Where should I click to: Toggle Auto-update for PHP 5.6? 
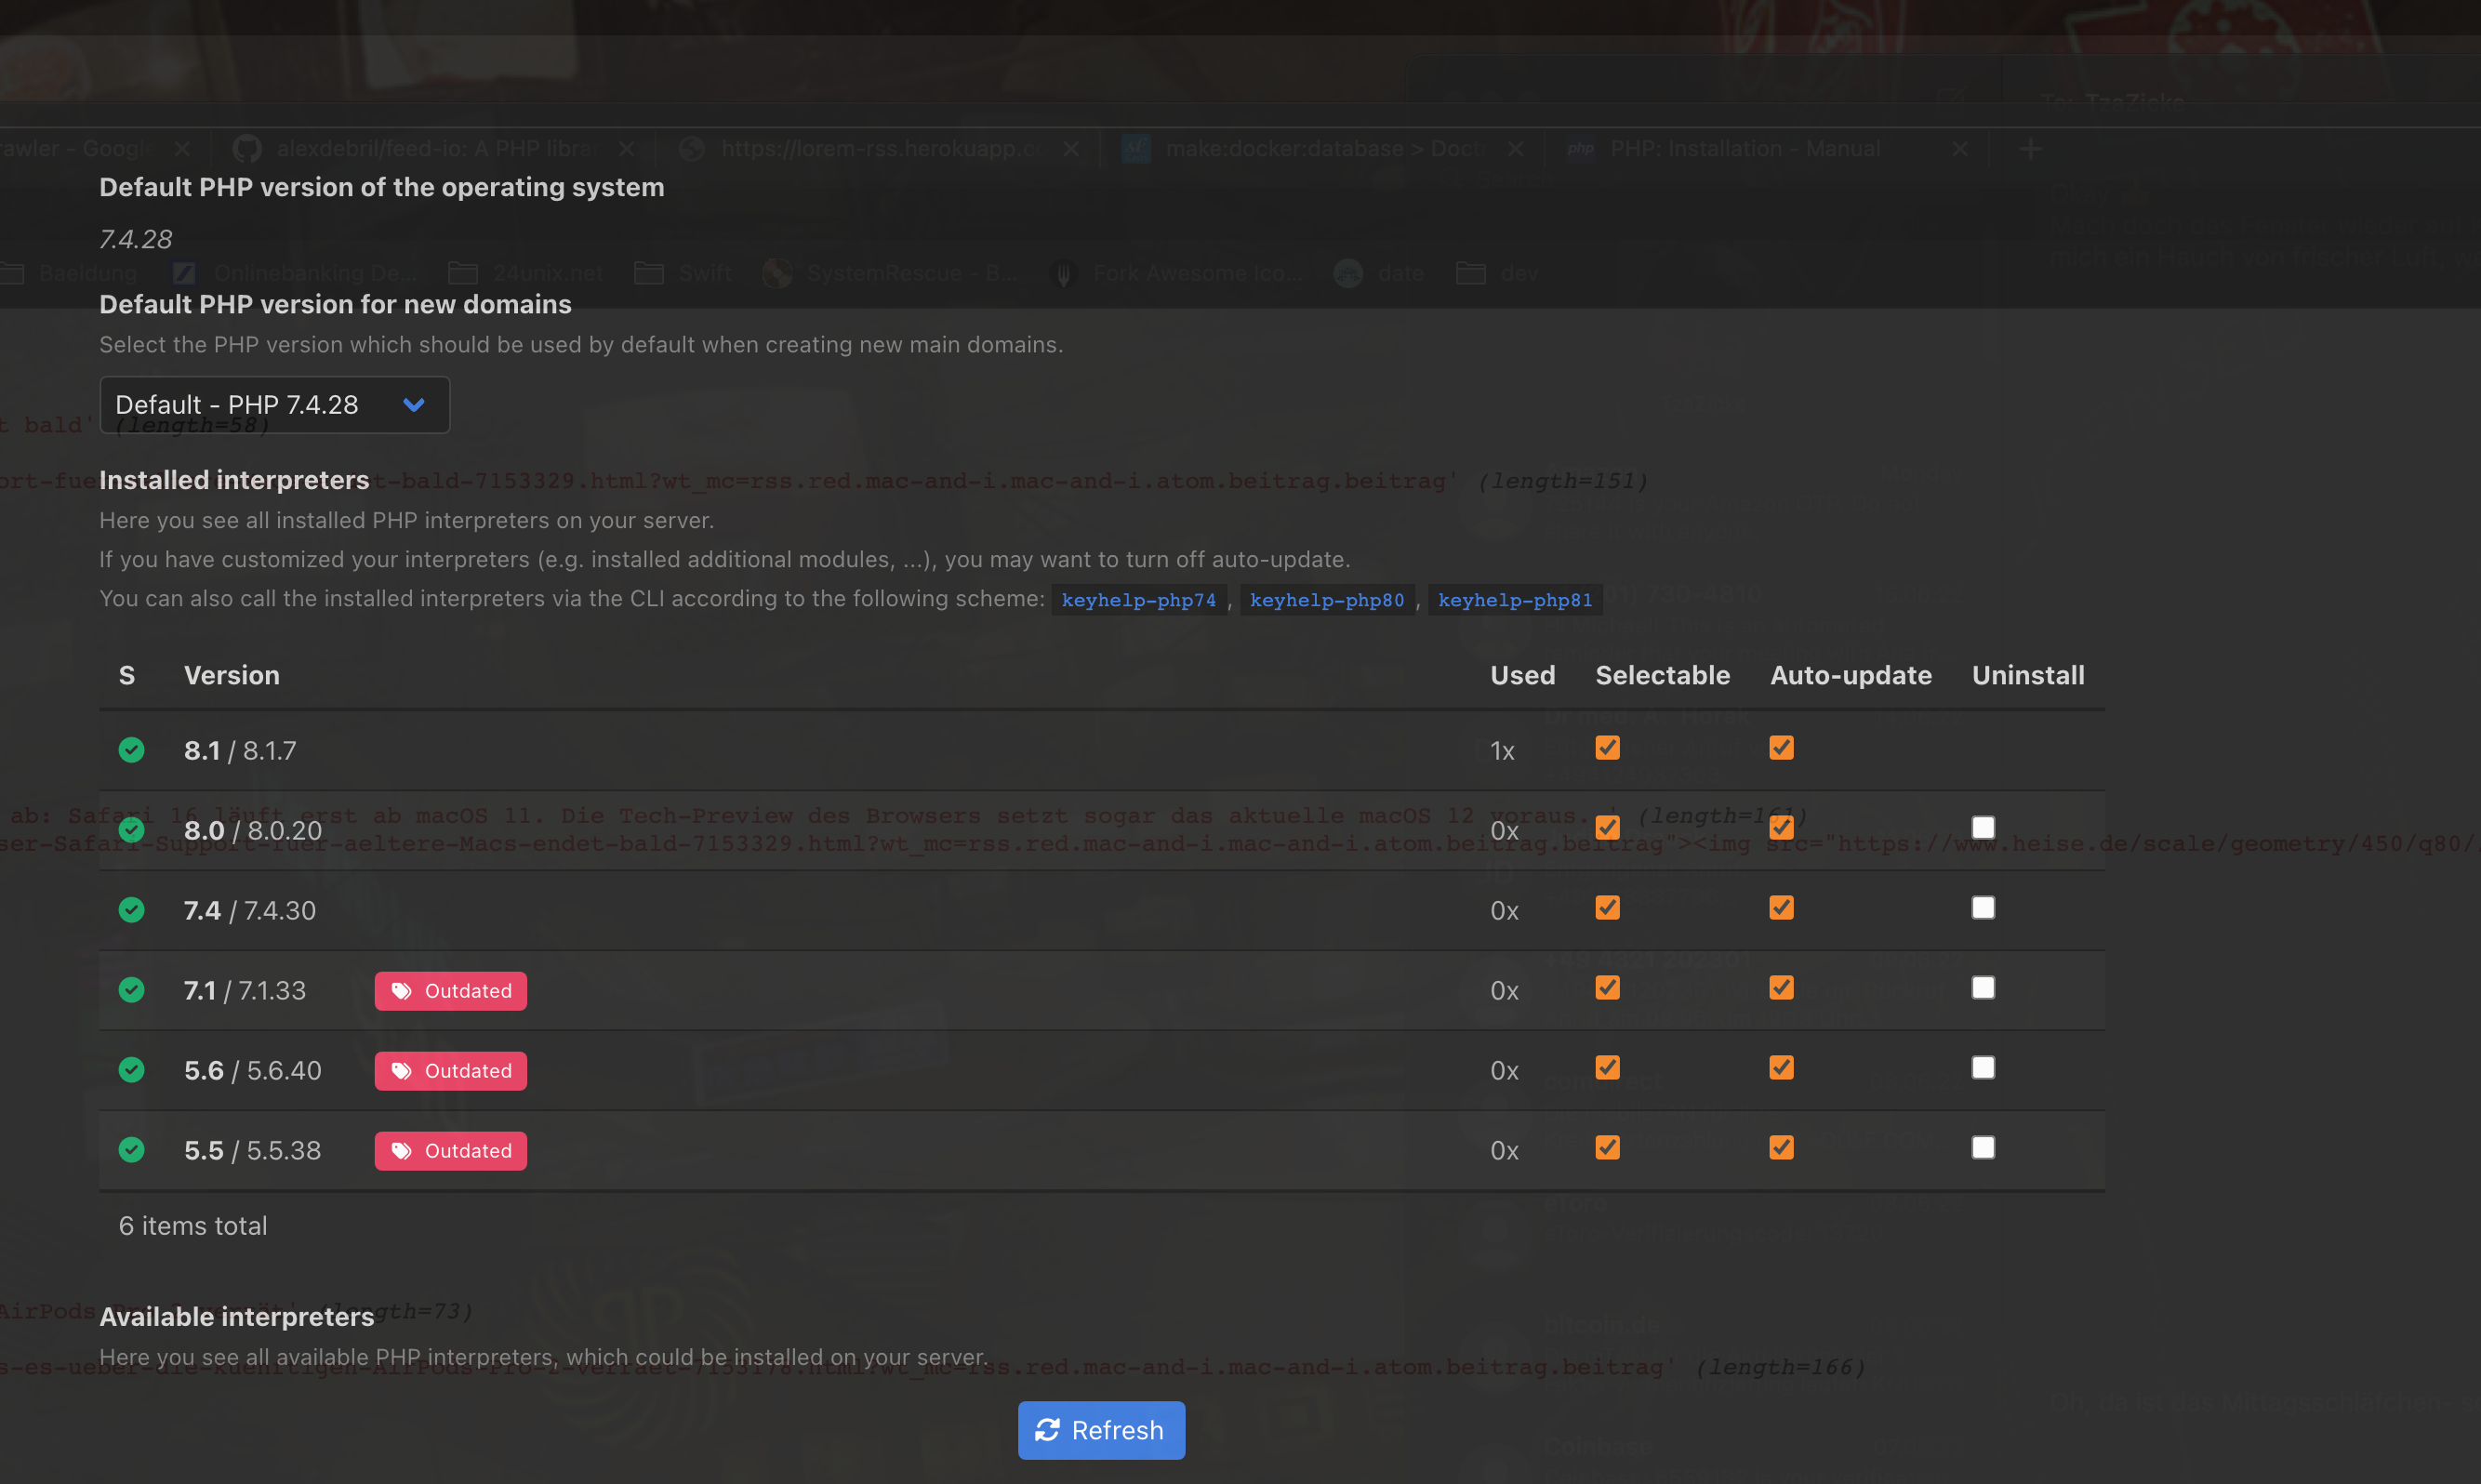point(1781,1068)
